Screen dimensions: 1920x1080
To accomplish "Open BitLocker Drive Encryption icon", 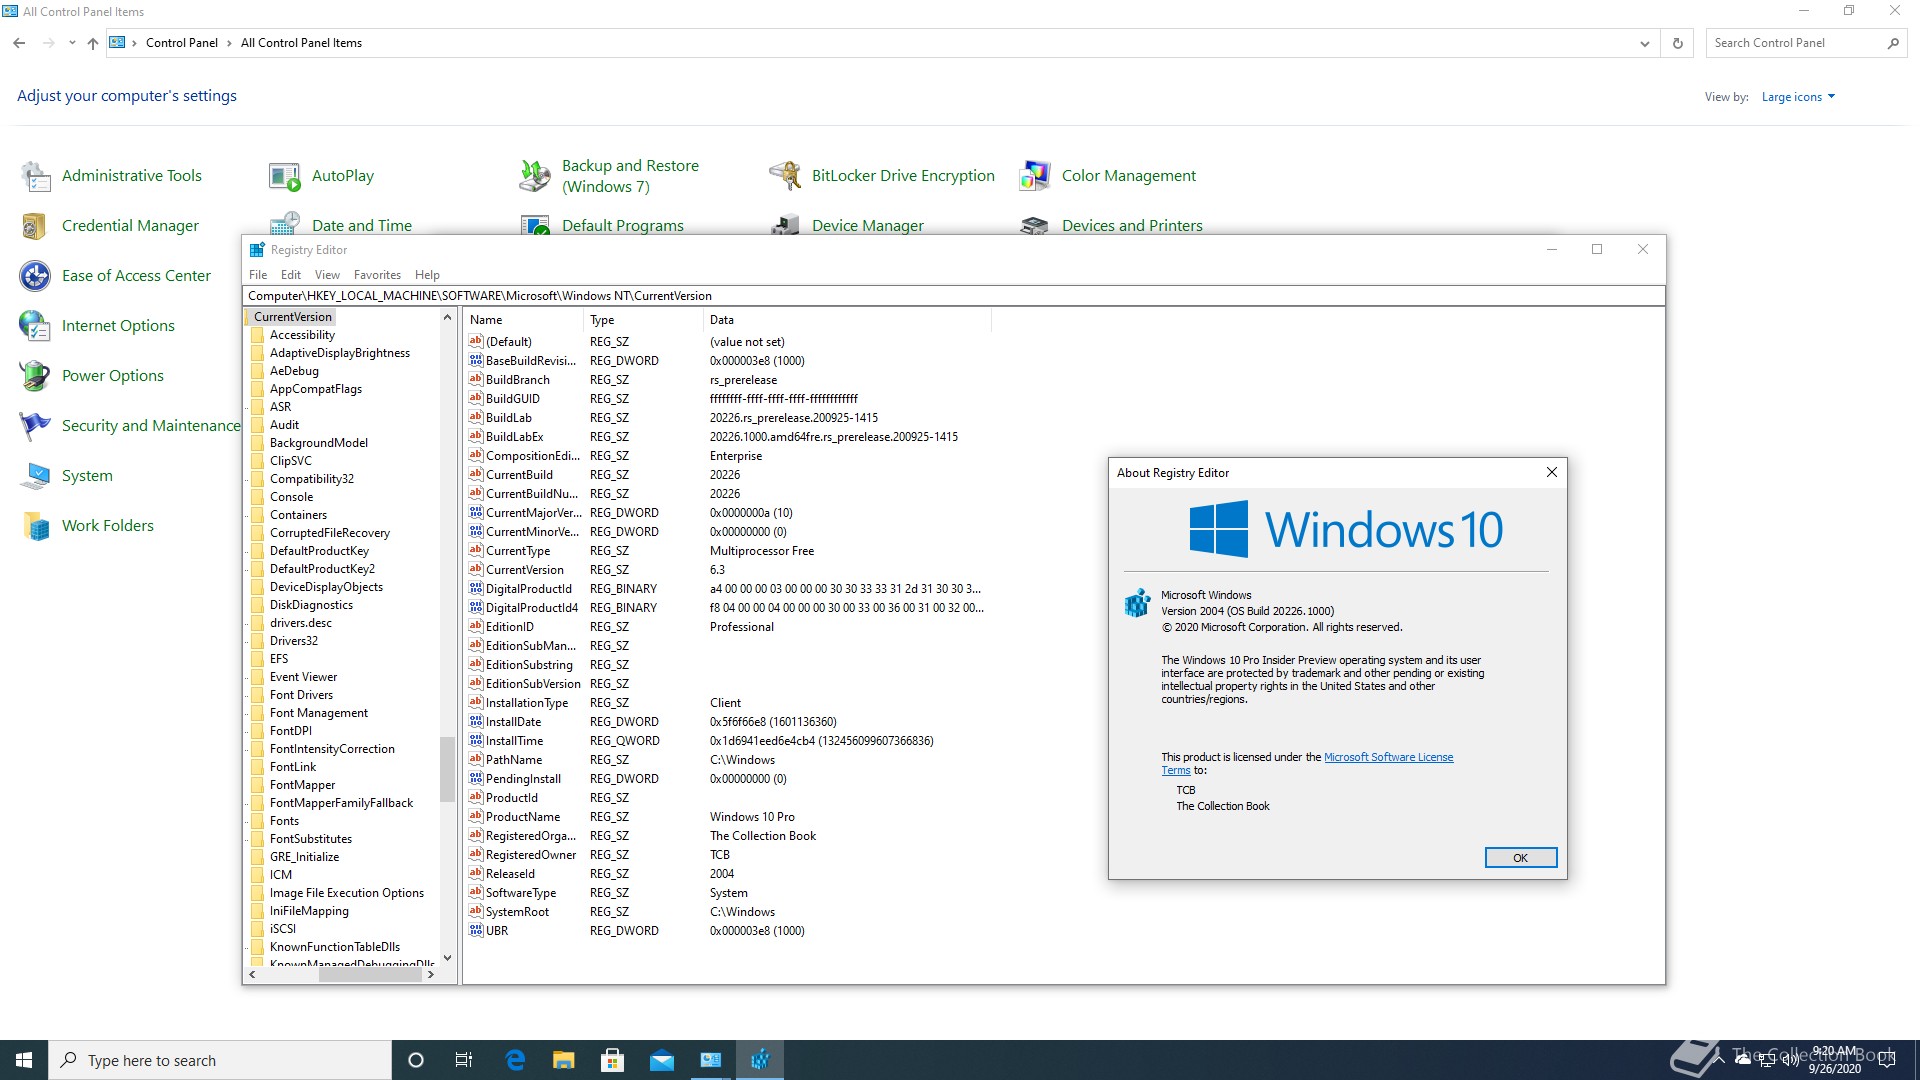I will pyautogui.click(x=785, y=176).
